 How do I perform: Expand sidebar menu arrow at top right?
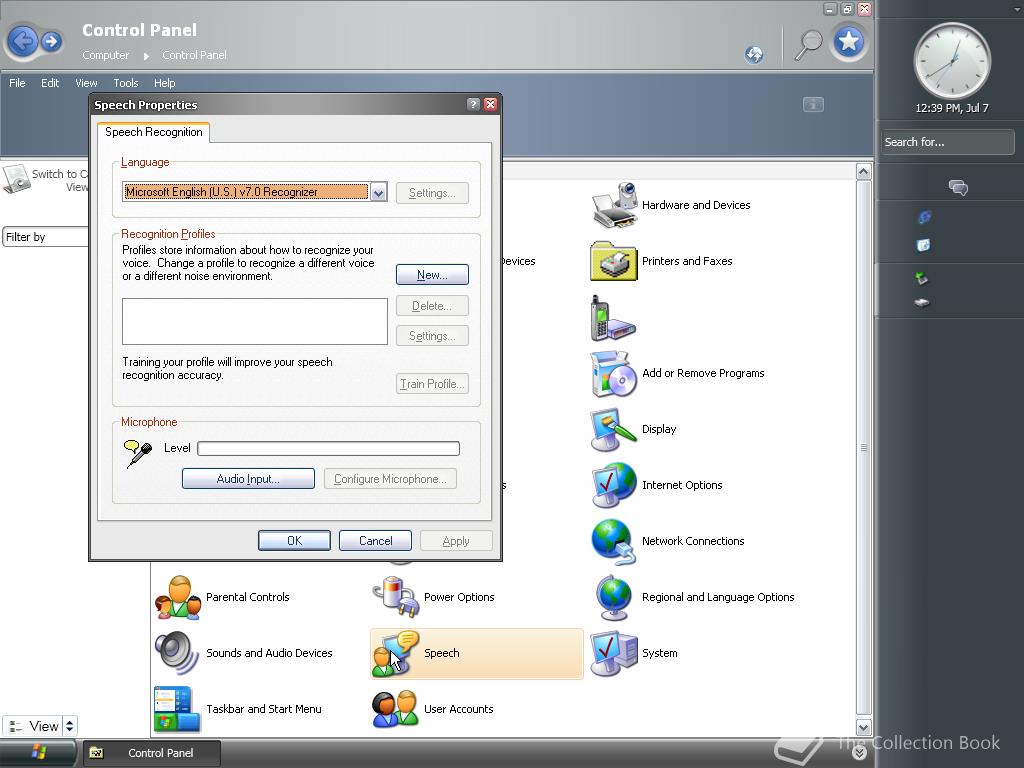click(1017, 8)
